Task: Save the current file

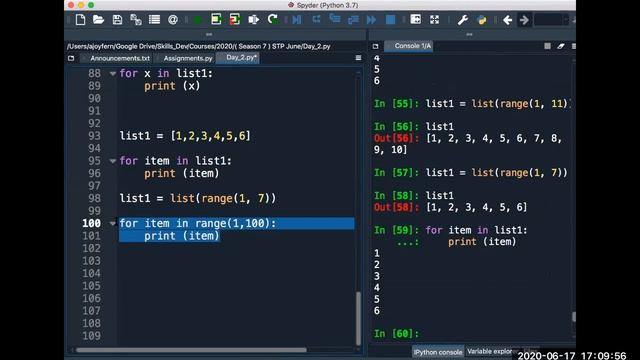Action: tap(117, 20)
